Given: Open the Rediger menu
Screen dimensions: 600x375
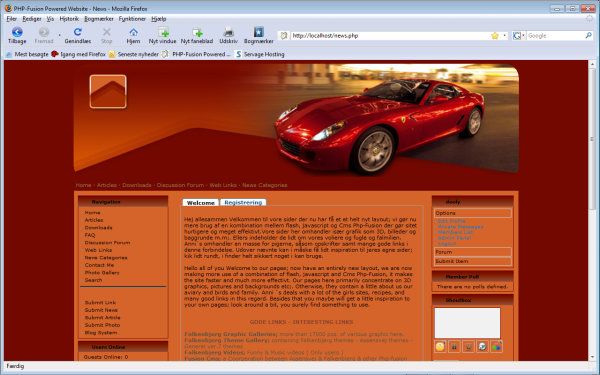Looking at the screenshot, I should [32, 19].
